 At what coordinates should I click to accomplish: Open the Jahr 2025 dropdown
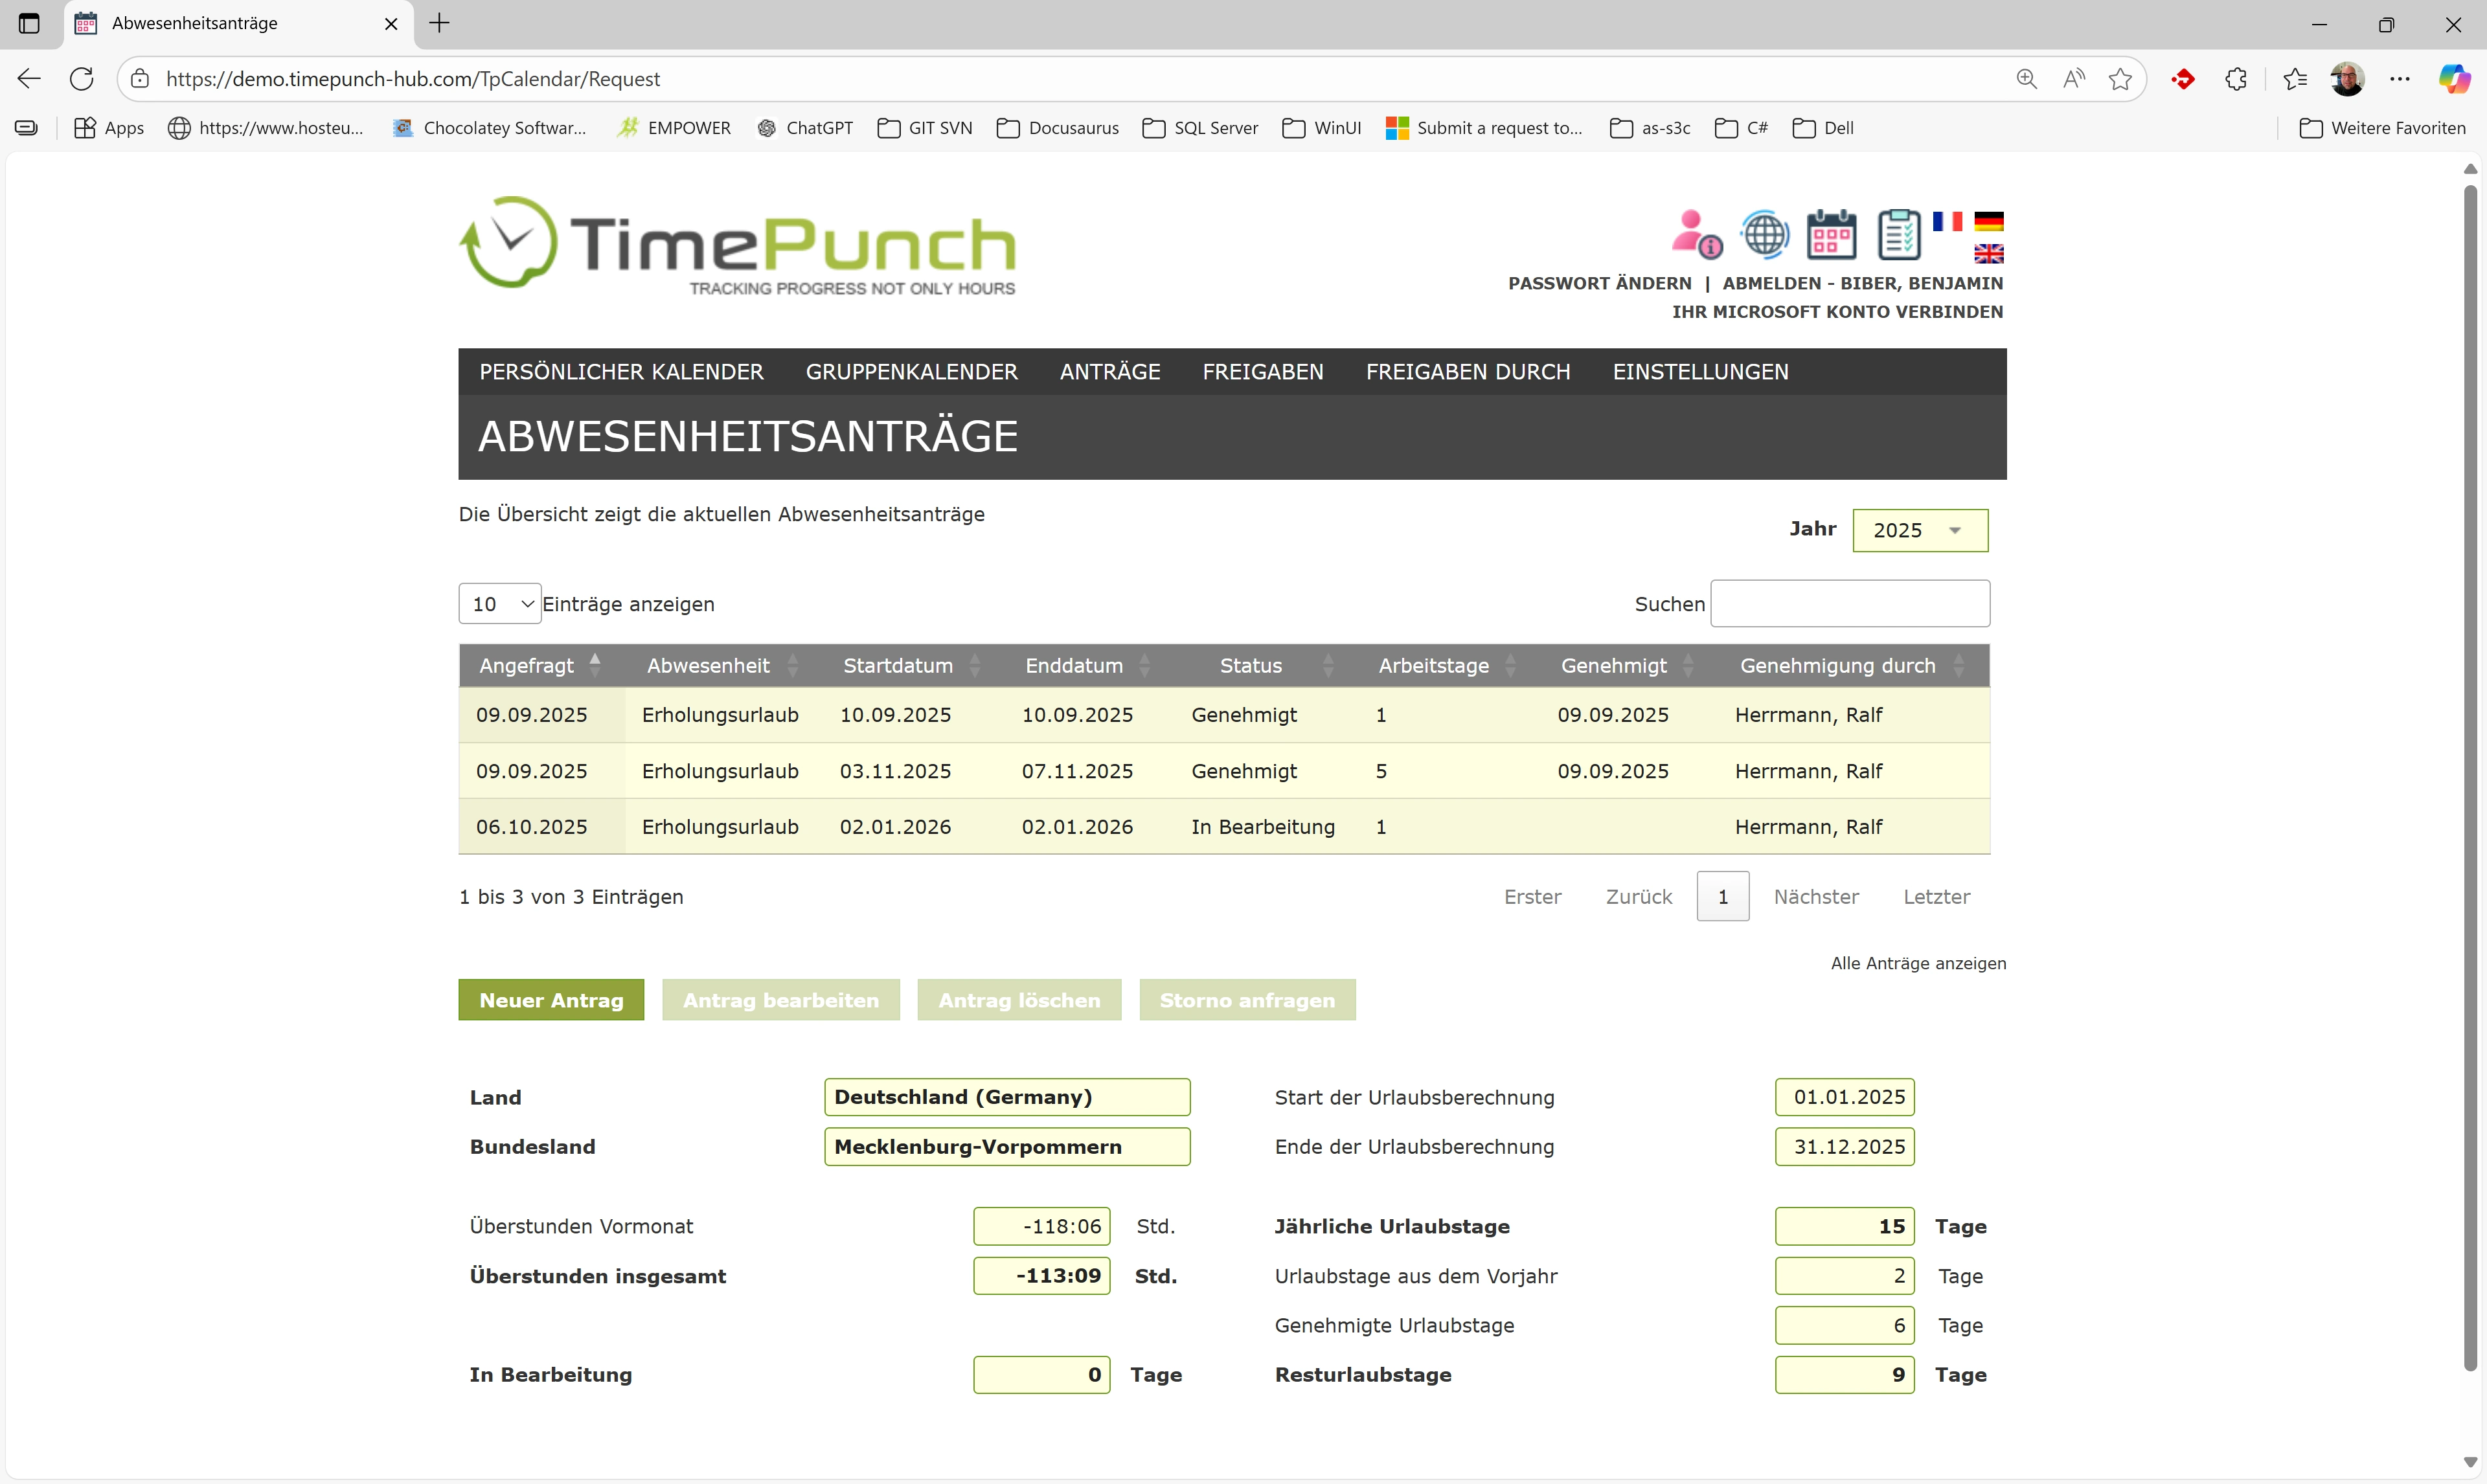1919,530
